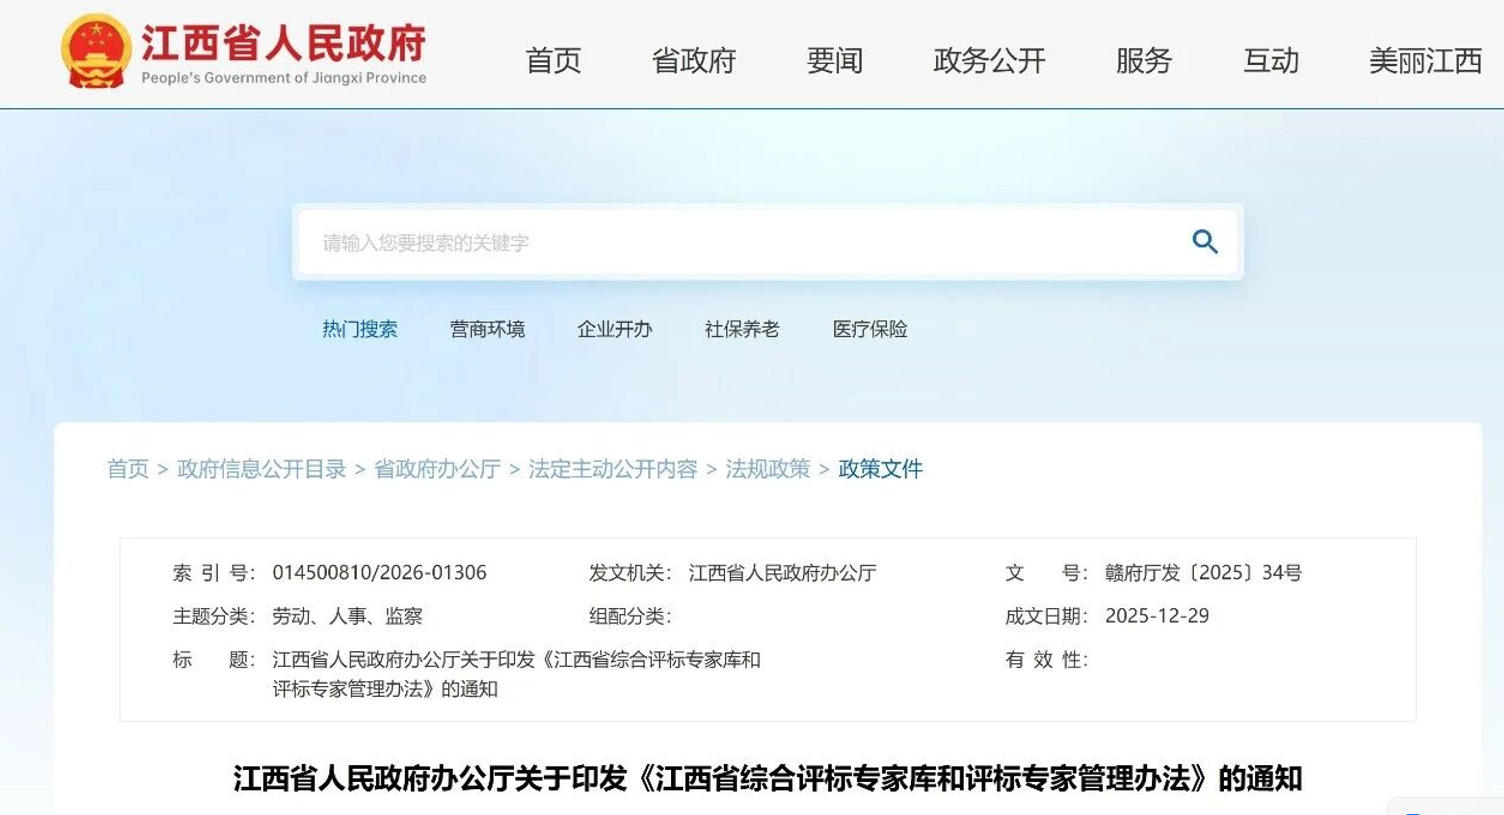Click the 社保养老 hot search link

pyautogui.click(x=741, y=329)
